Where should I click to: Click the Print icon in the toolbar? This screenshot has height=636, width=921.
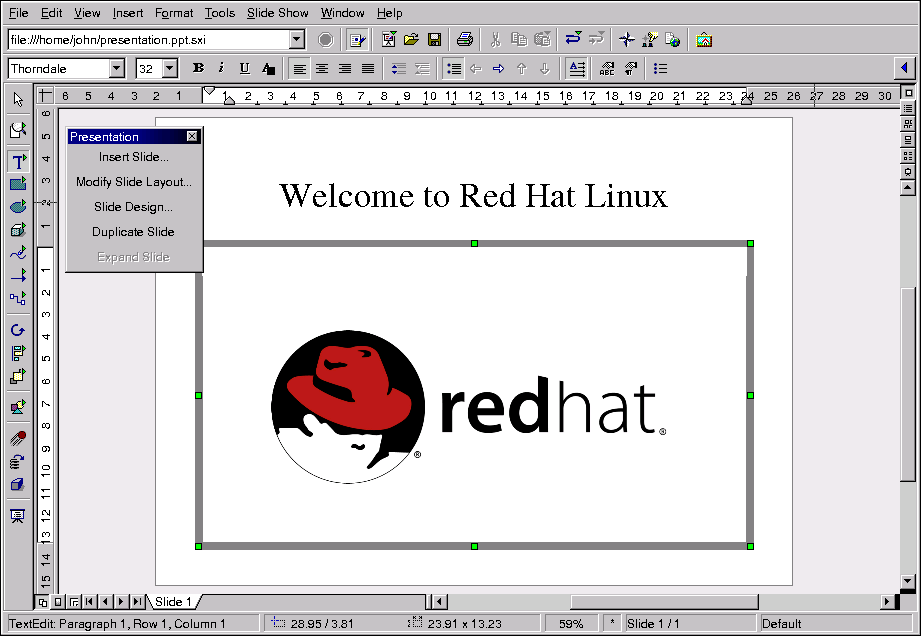coord(464,40)
